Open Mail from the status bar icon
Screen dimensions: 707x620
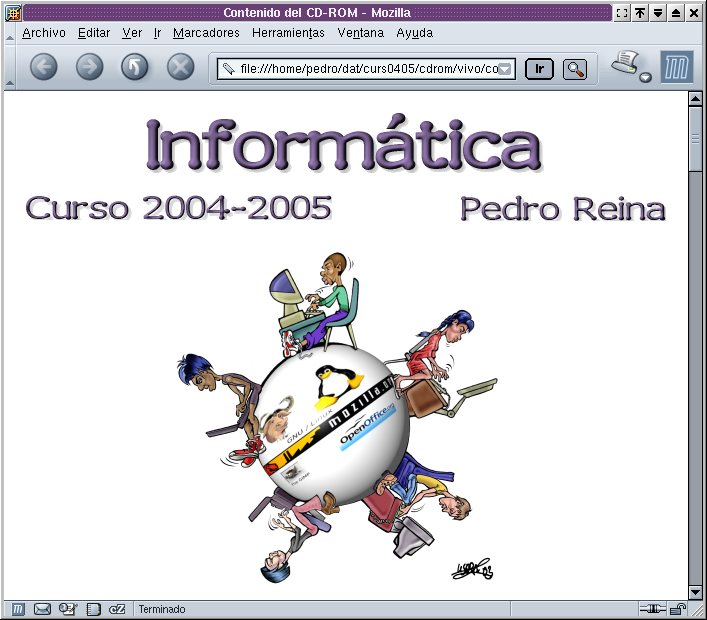(42, 609)
